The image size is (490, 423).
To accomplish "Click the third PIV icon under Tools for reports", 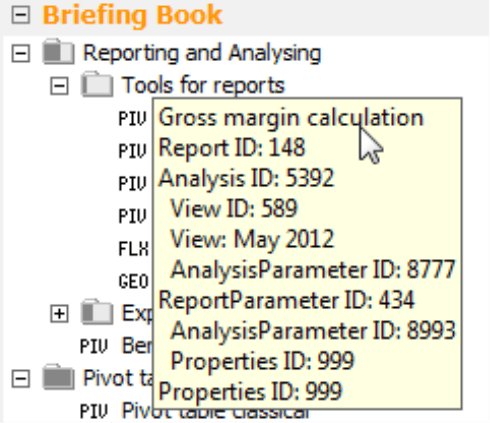I will [x=132, y=183].
